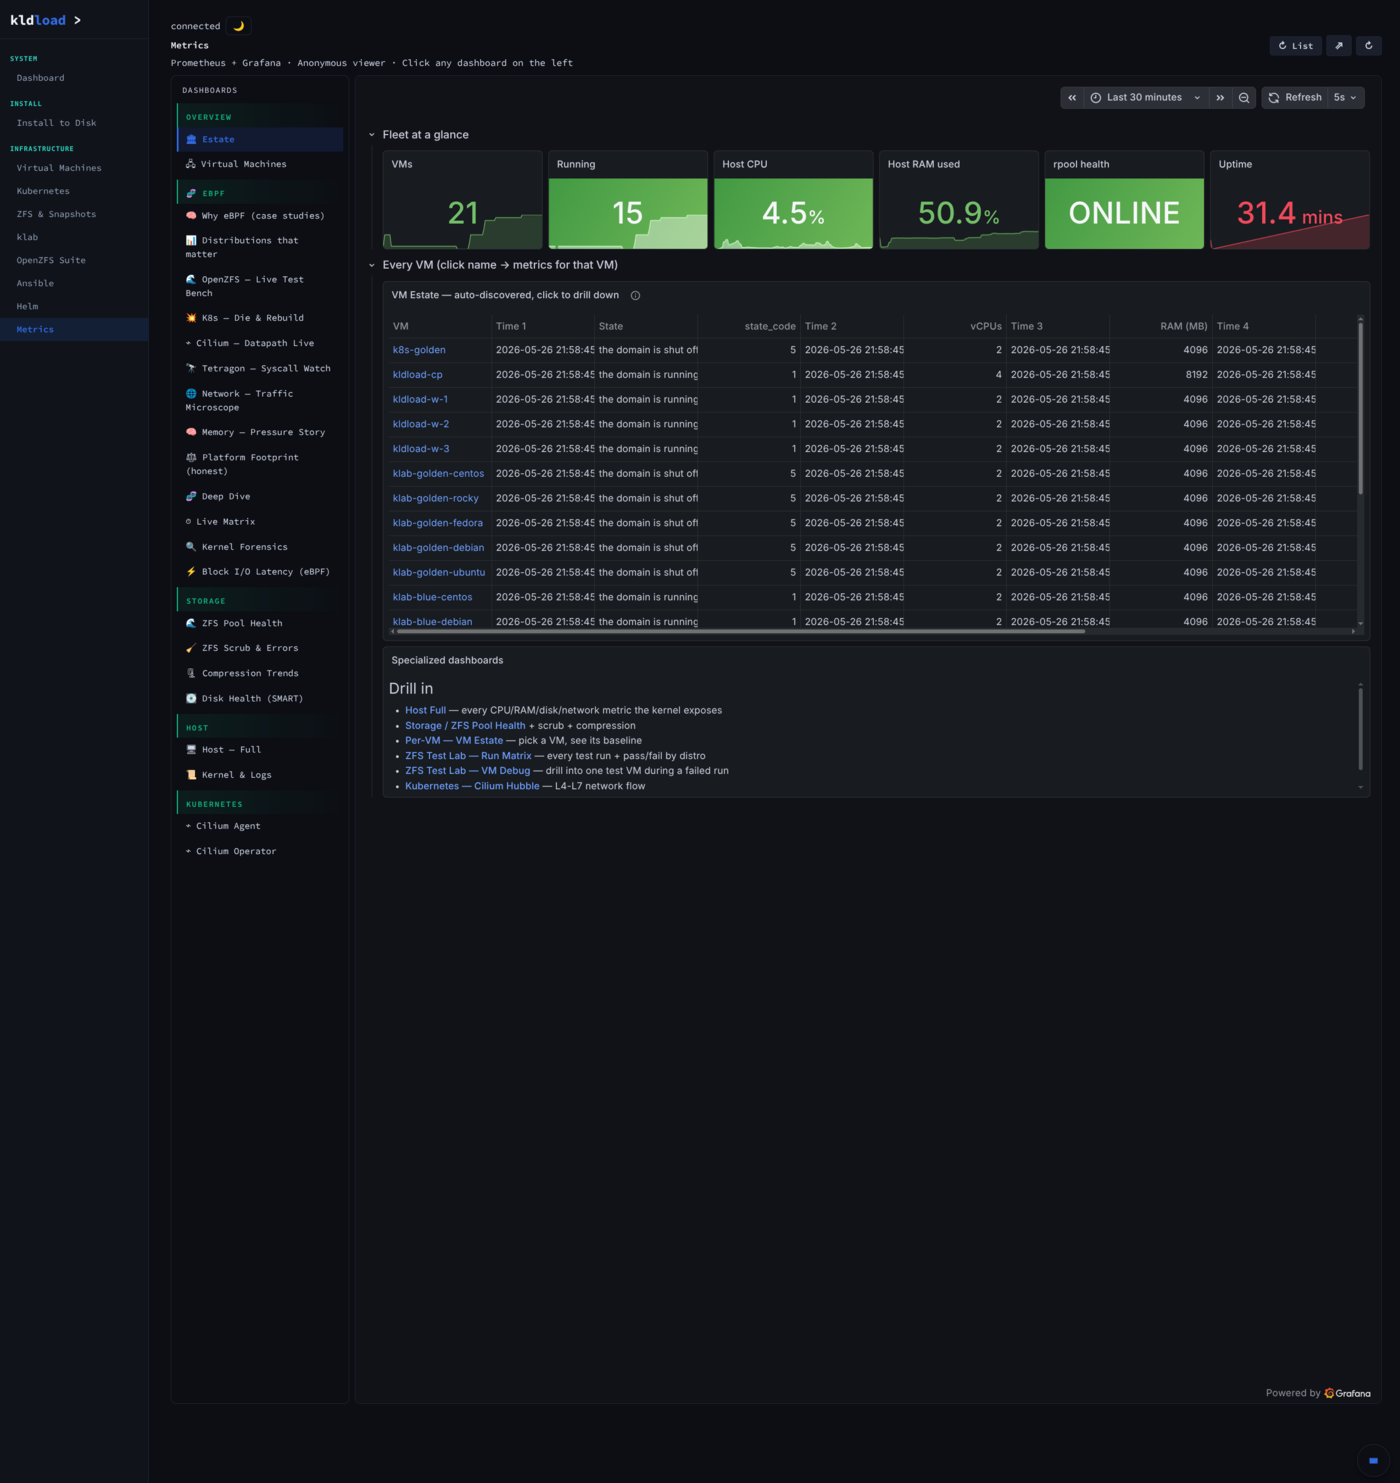Click the VM Estate panel info icon

635,295
